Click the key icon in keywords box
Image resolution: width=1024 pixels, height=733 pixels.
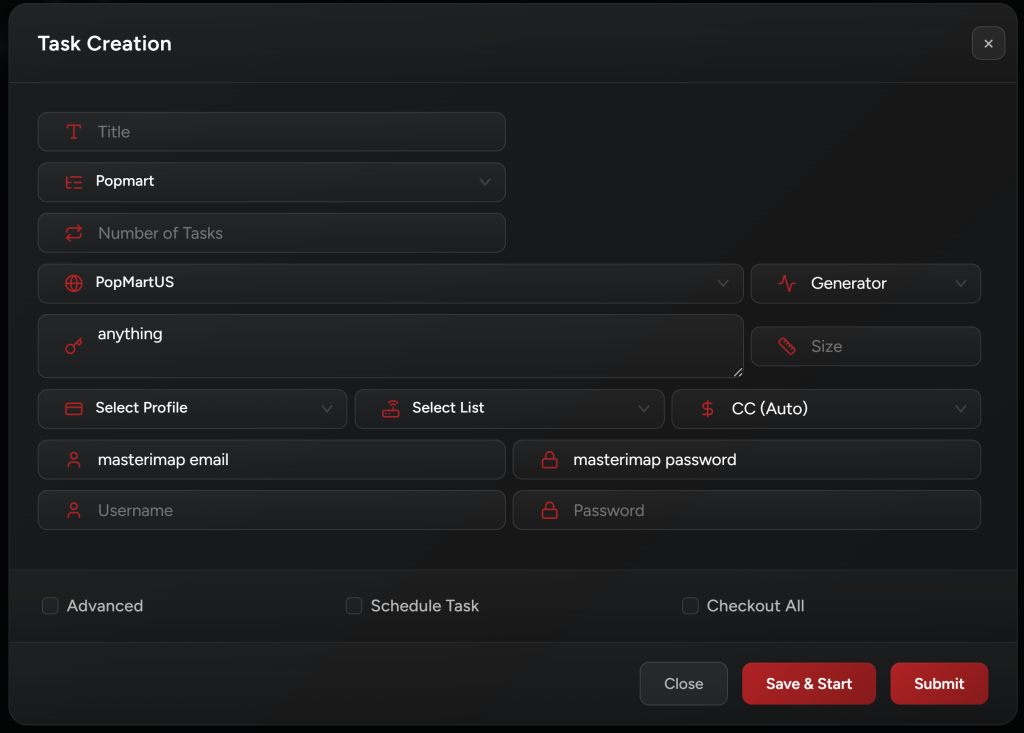[73, 346]
